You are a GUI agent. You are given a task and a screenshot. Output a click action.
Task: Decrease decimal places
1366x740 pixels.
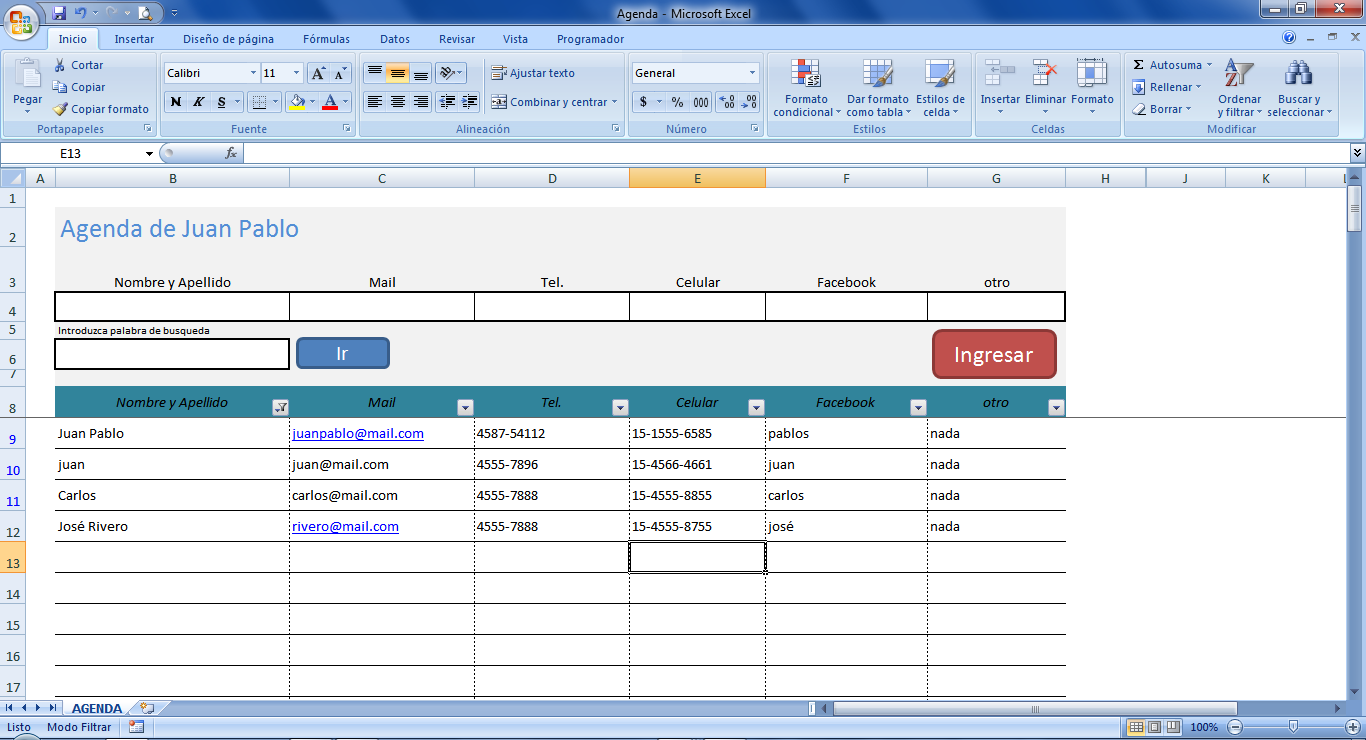[x=749, y=102]
